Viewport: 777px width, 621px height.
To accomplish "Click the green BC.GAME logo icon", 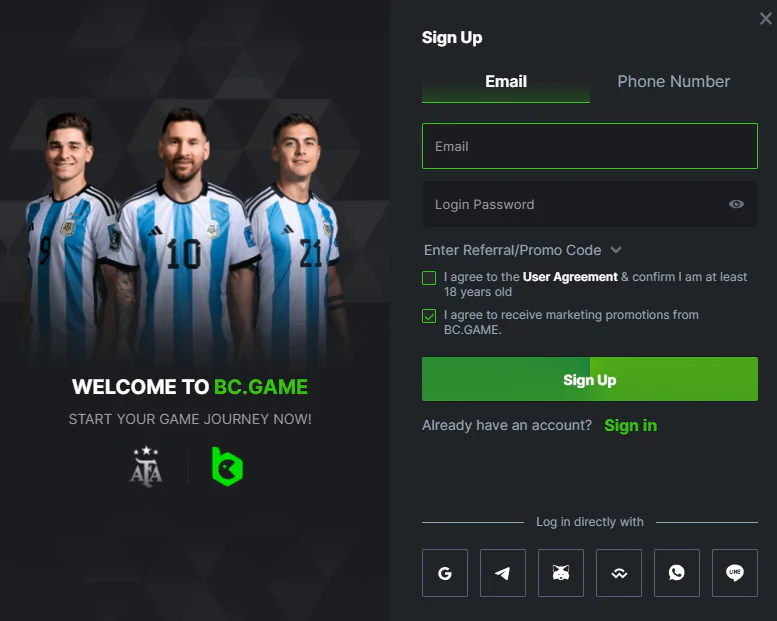I will (227, 466).
